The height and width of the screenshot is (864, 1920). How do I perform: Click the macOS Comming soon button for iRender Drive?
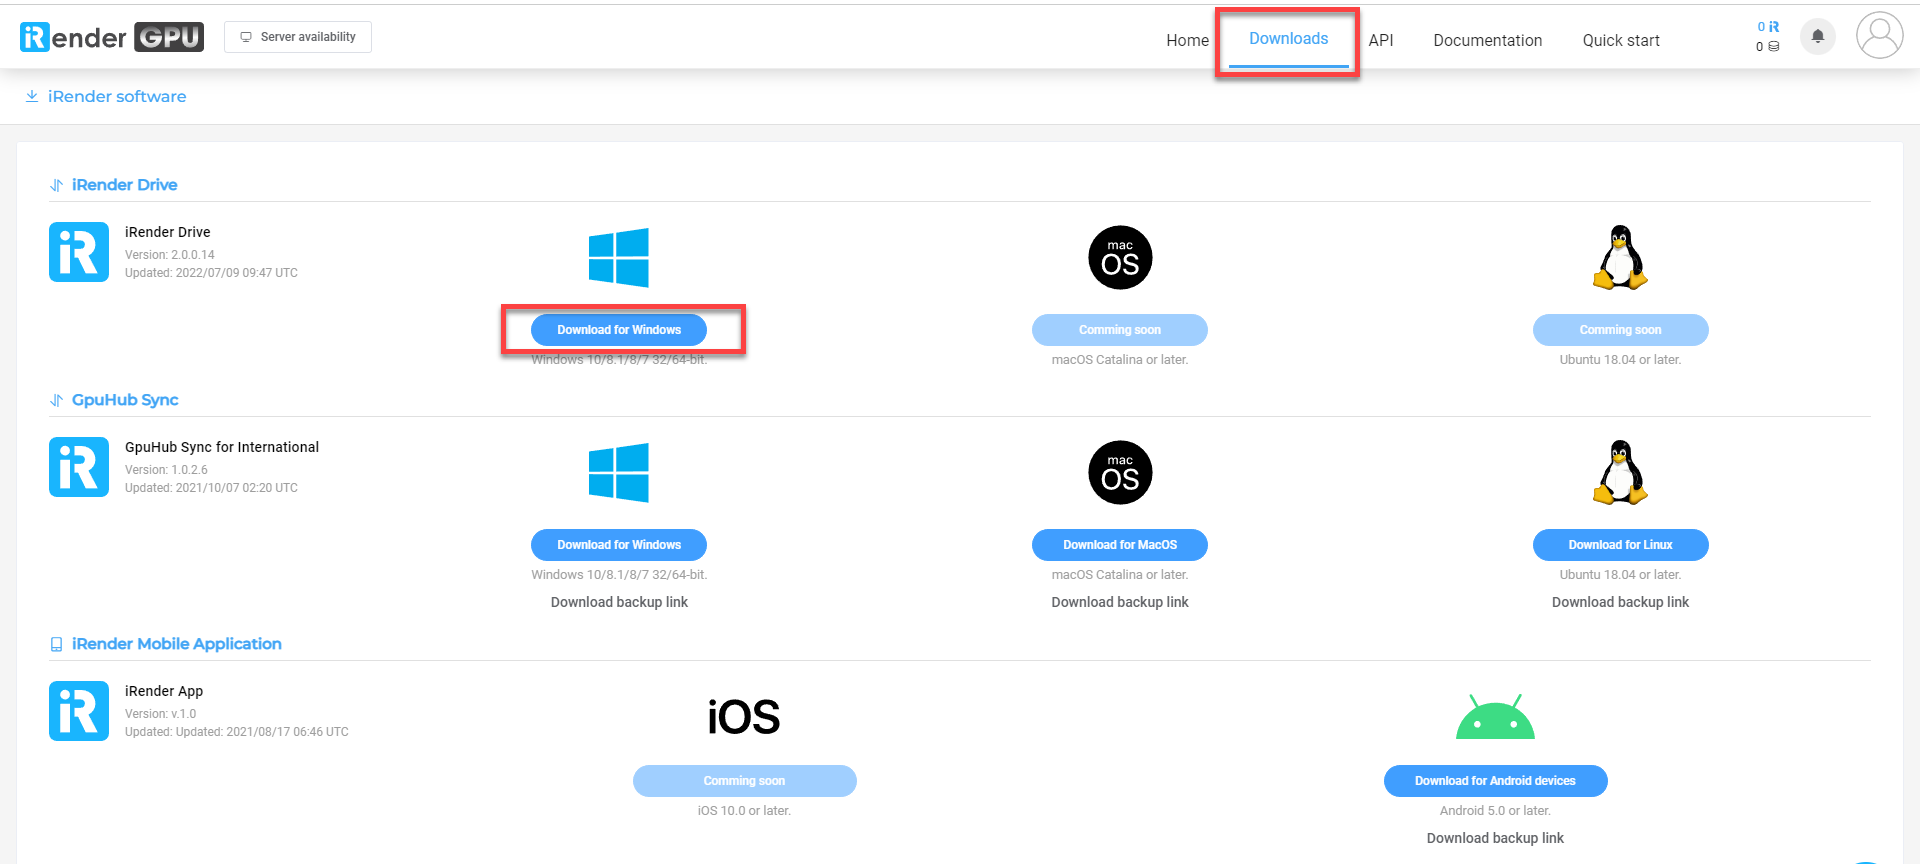(x=1120, y=330)
